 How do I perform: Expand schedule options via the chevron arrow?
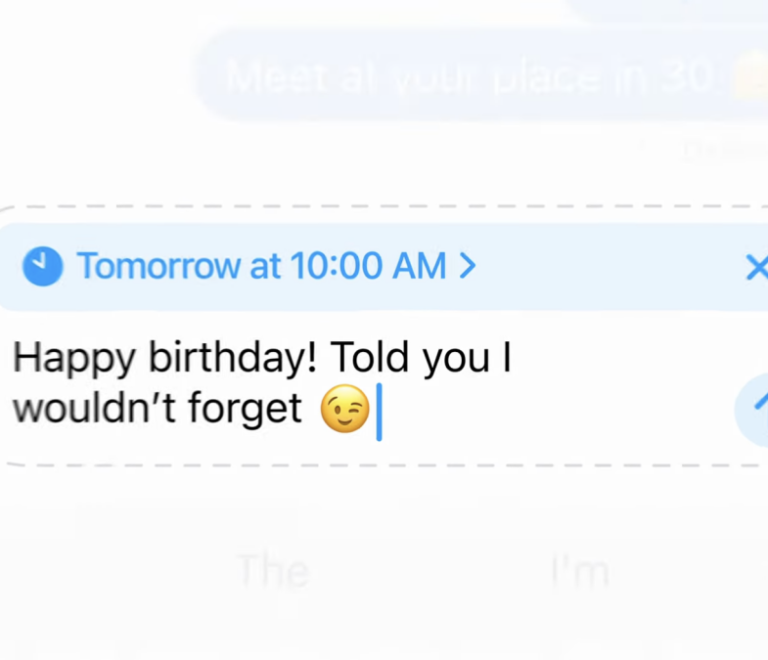point(466,266)
